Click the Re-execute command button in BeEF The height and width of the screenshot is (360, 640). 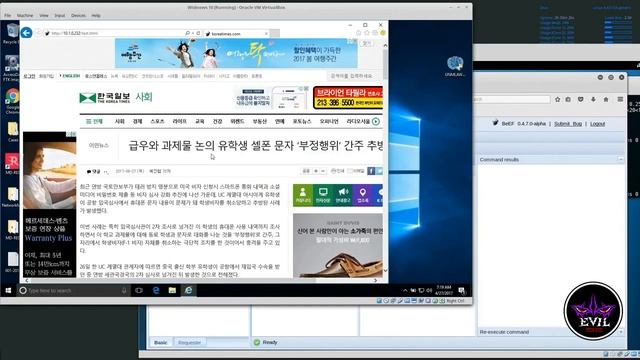click(x=504, y=332)
